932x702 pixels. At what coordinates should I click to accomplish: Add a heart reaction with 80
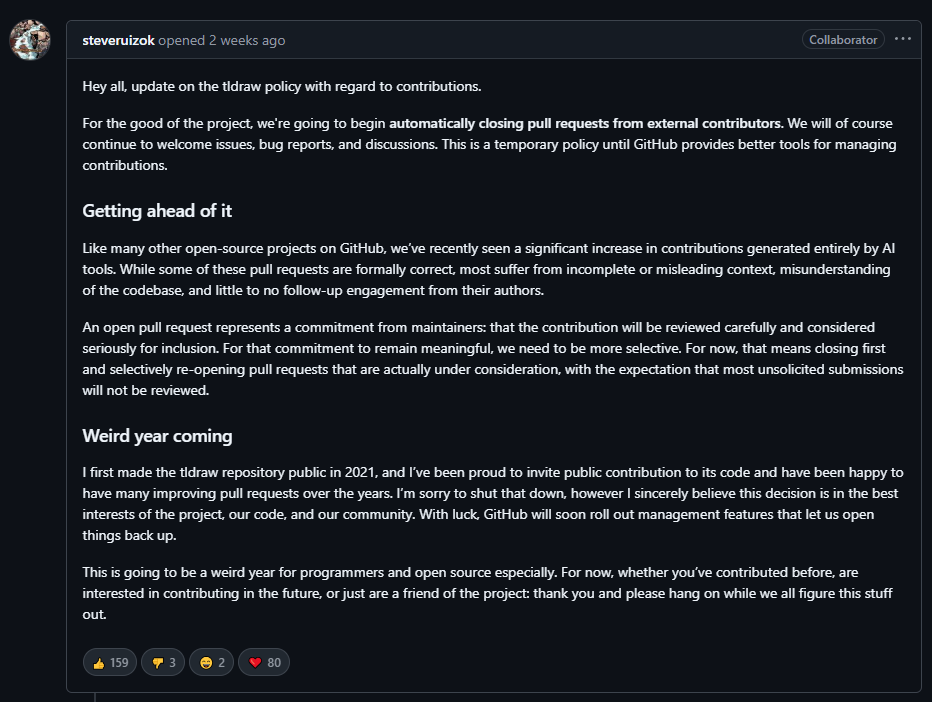click(265, 662)
